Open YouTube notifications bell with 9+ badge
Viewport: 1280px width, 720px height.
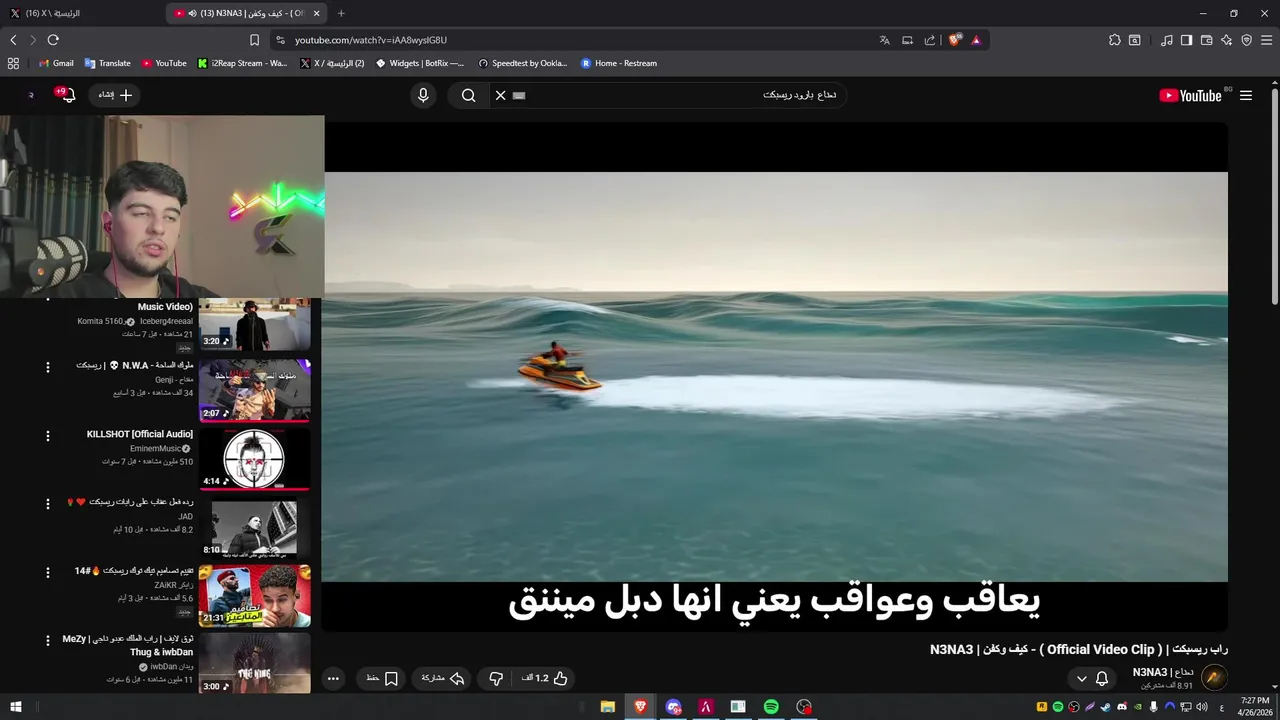tap(66, 95)
